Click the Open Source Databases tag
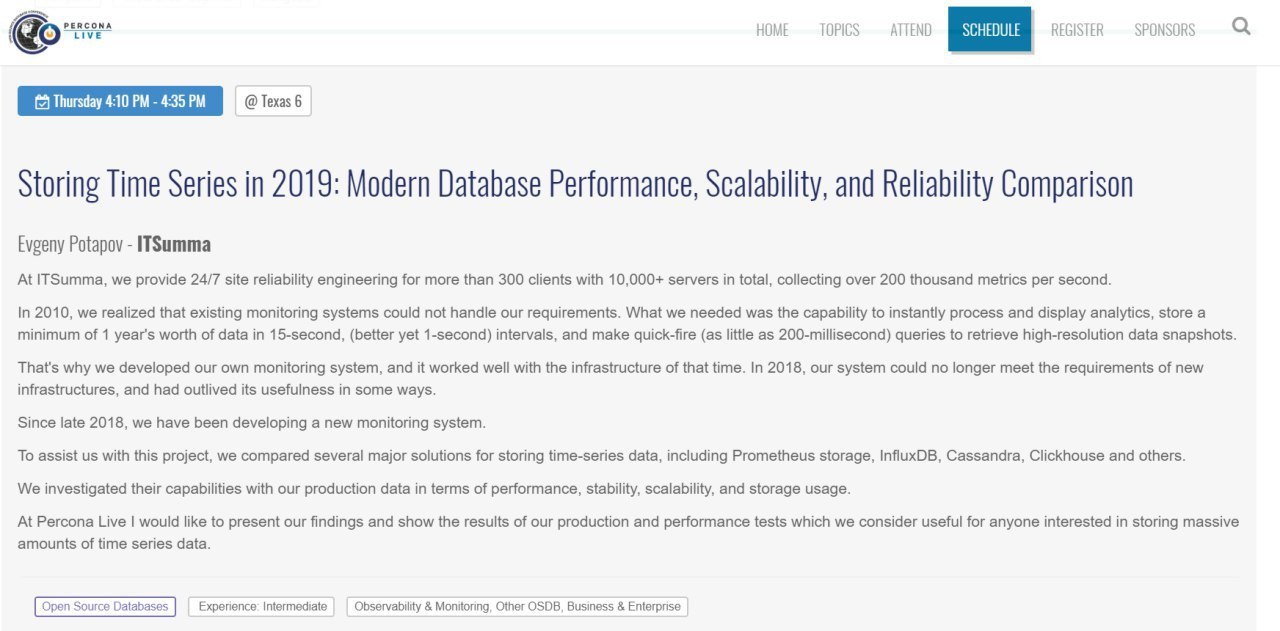This screenshot has height=631, width=1280. 105,606
